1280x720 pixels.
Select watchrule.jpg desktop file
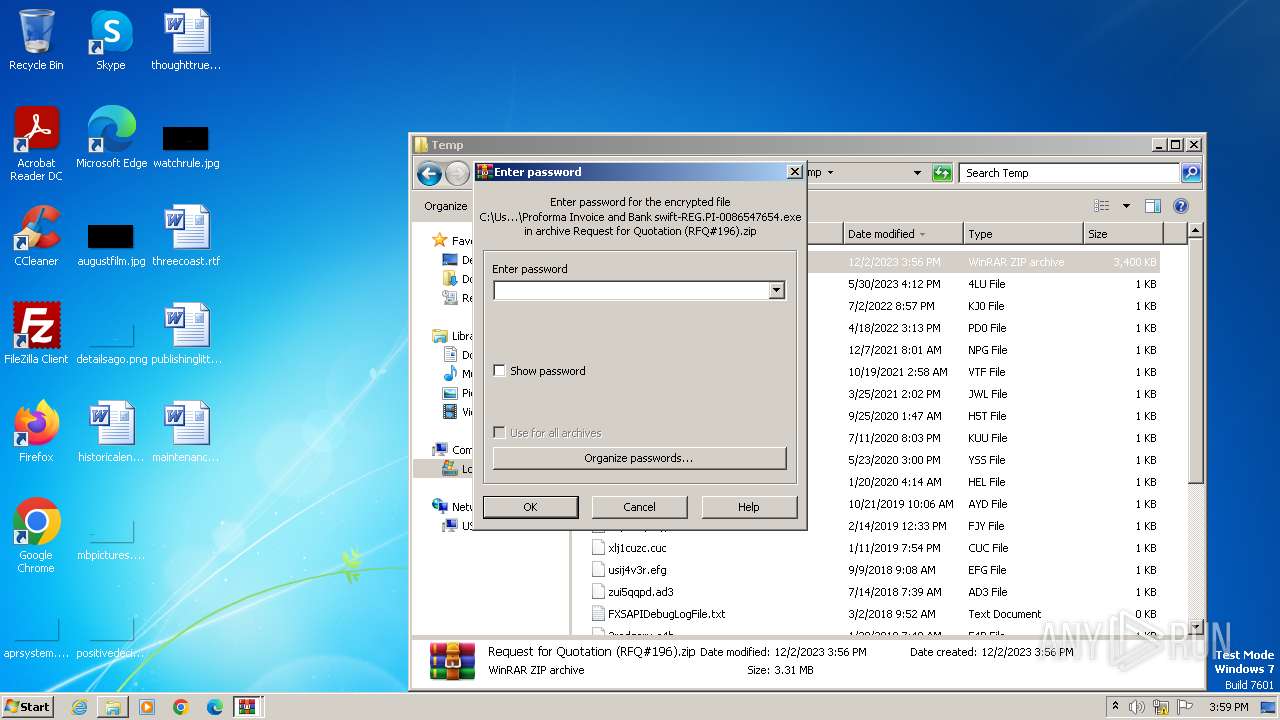tap(186, 145)
